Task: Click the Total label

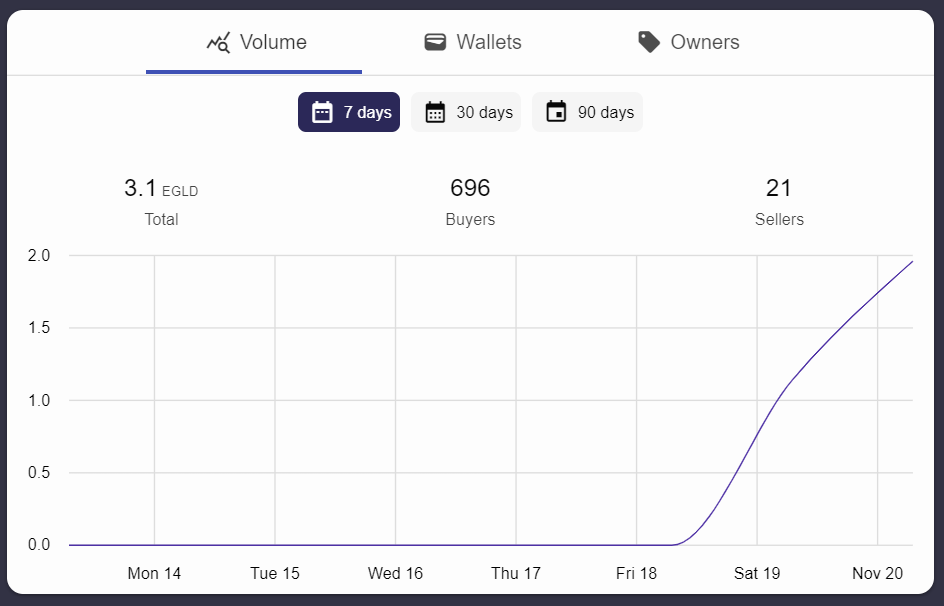Action: pos(161,219)
